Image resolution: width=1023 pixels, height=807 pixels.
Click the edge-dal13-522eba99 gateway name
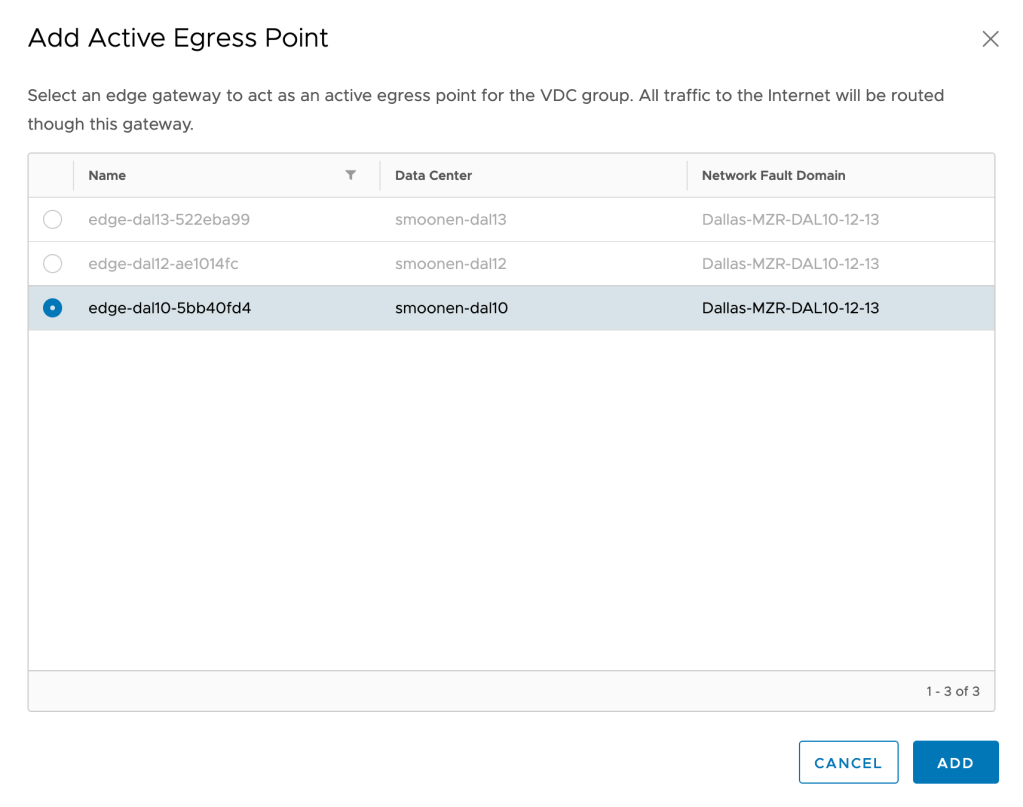coord(168,220)
